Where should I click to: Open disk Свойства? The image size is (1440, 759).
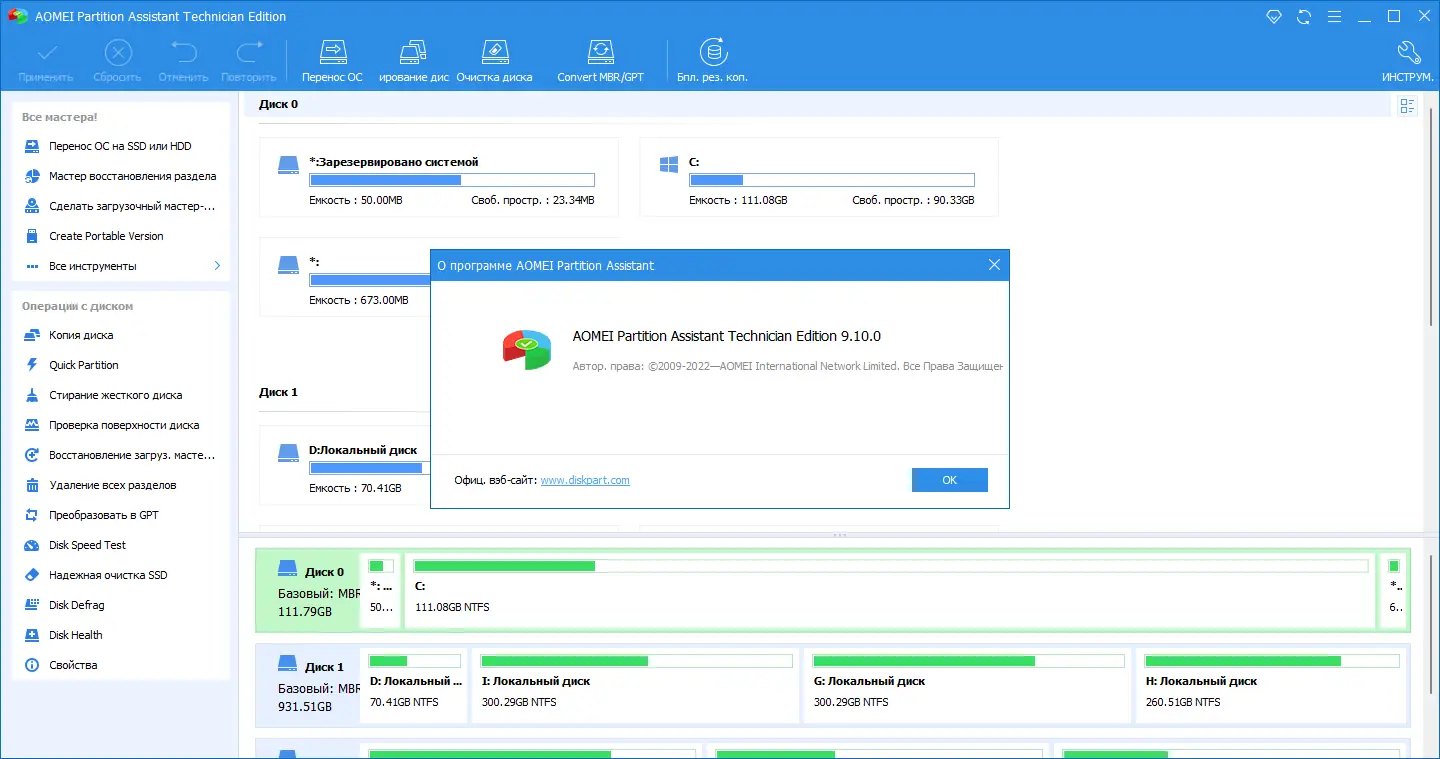120,665
